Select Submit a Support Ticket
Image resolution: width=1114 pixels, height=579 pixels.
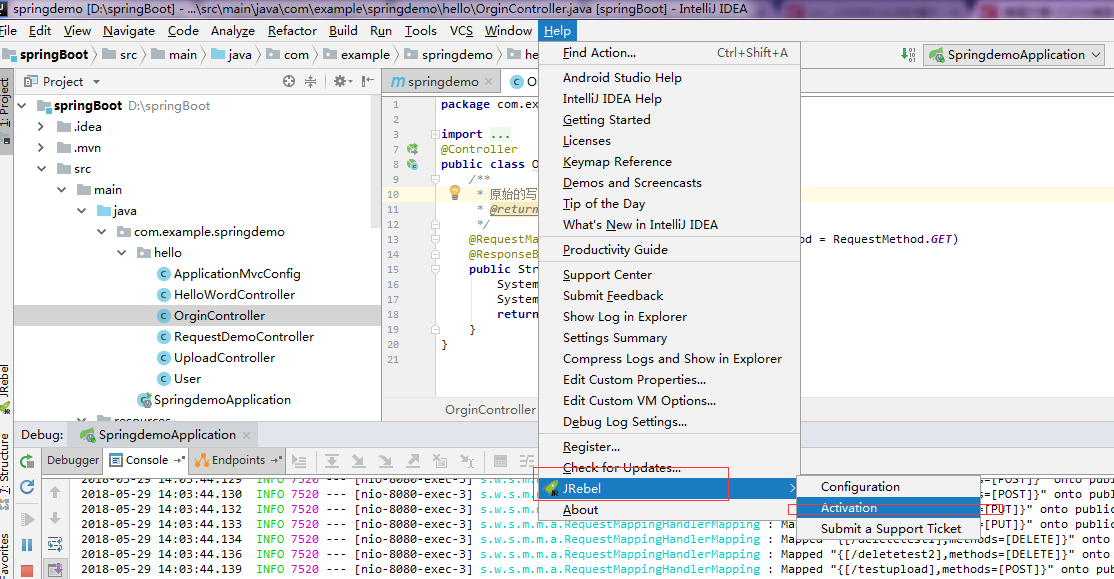click(x=888, y=529)
